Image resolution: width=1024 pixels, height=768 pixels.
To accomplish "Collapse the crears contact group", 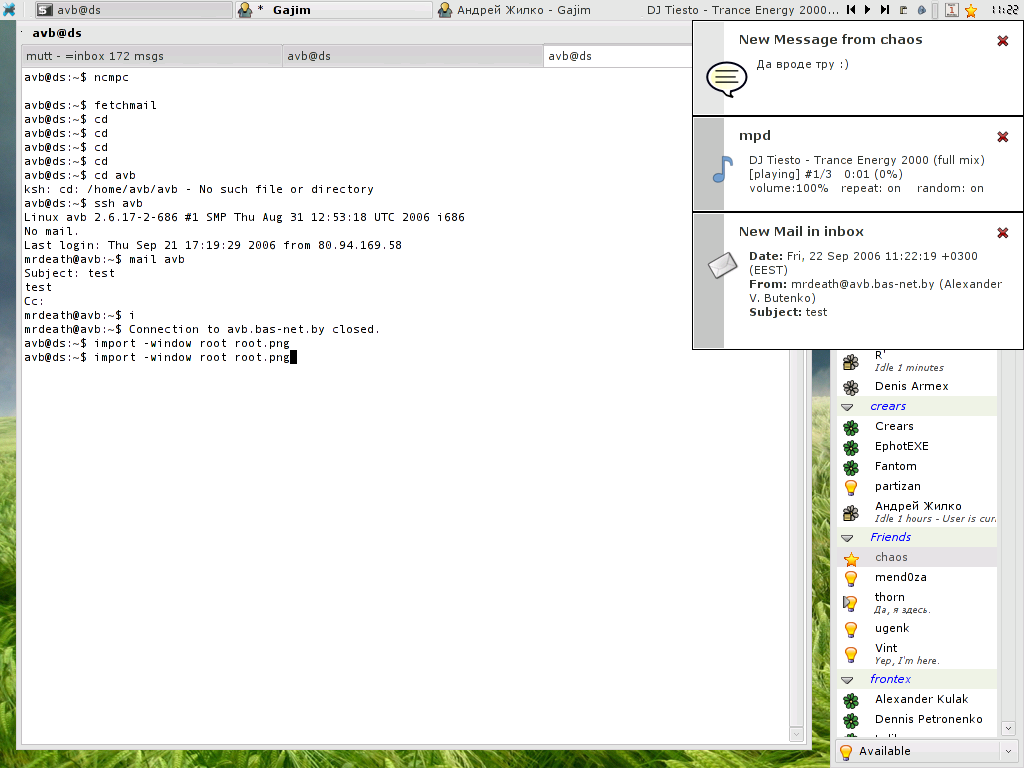I will pos(847,407).
